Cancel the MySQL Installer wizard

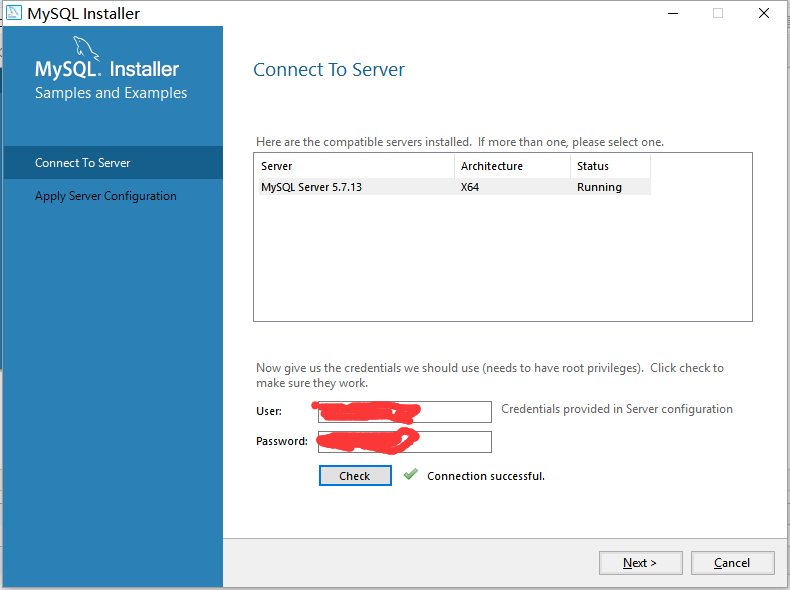tap(733, 563)
